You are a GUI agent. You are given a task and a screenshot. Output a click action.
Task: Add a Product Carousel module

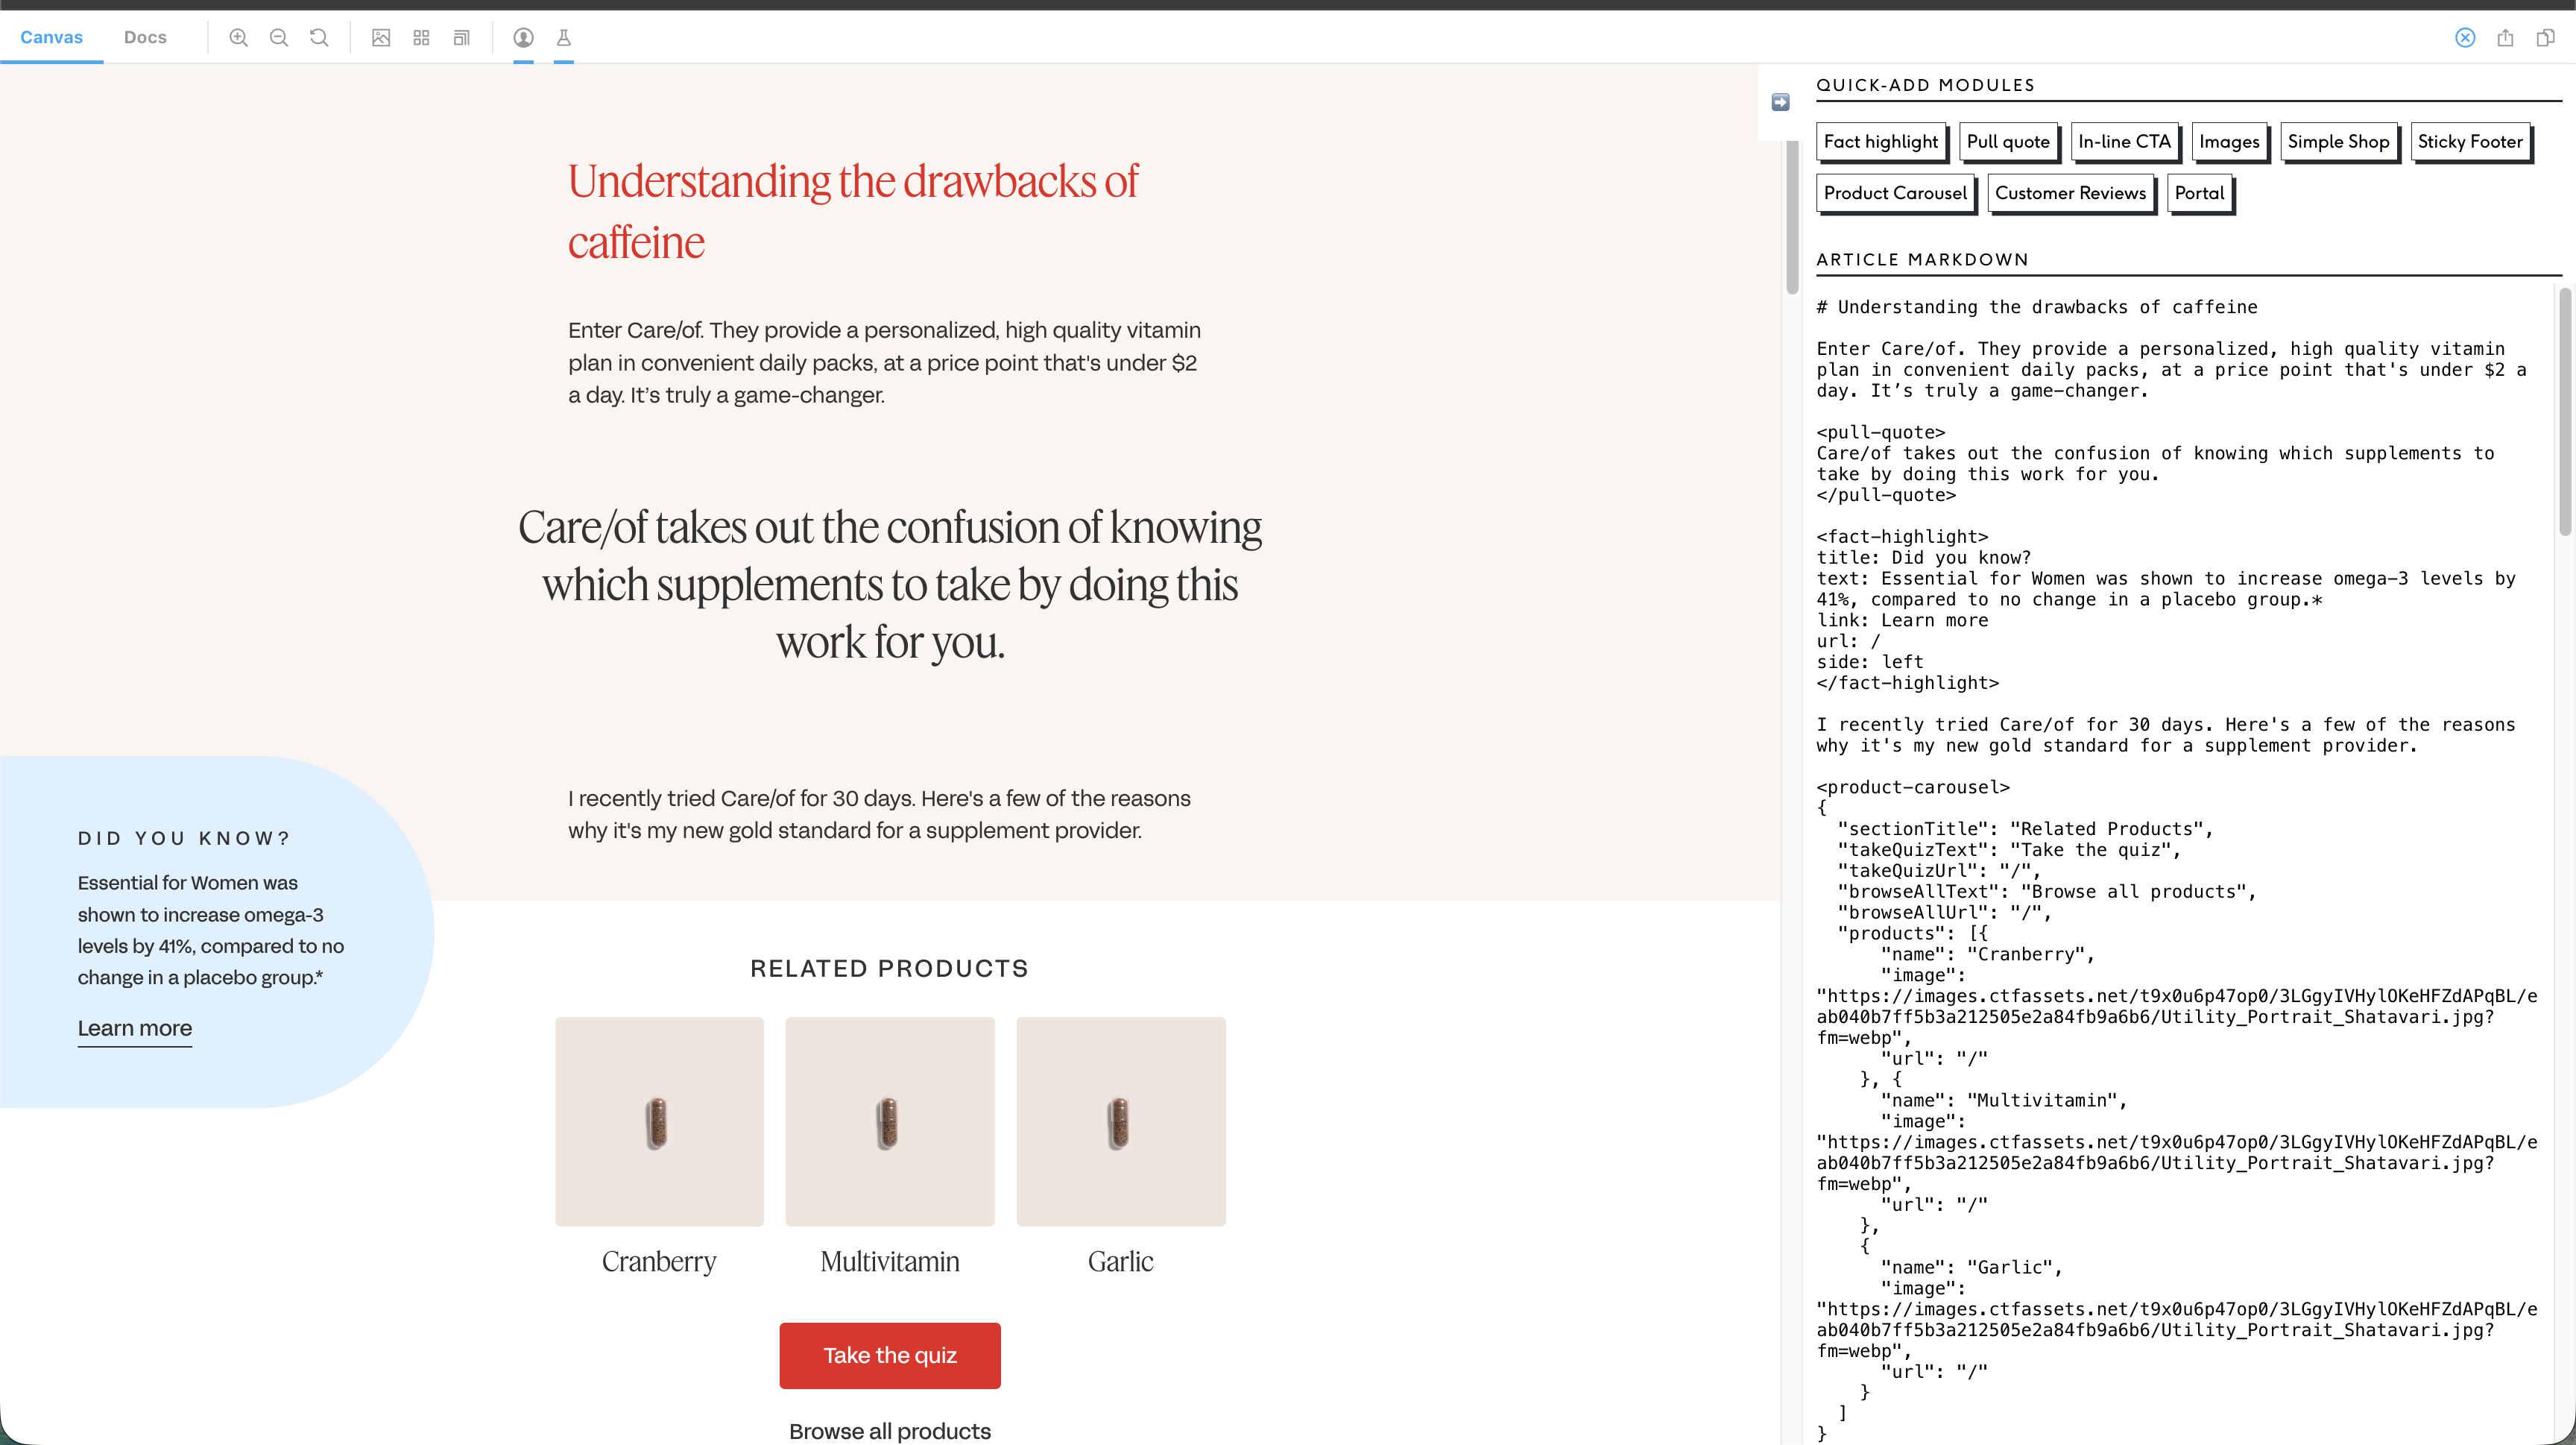pos(1895,193)
